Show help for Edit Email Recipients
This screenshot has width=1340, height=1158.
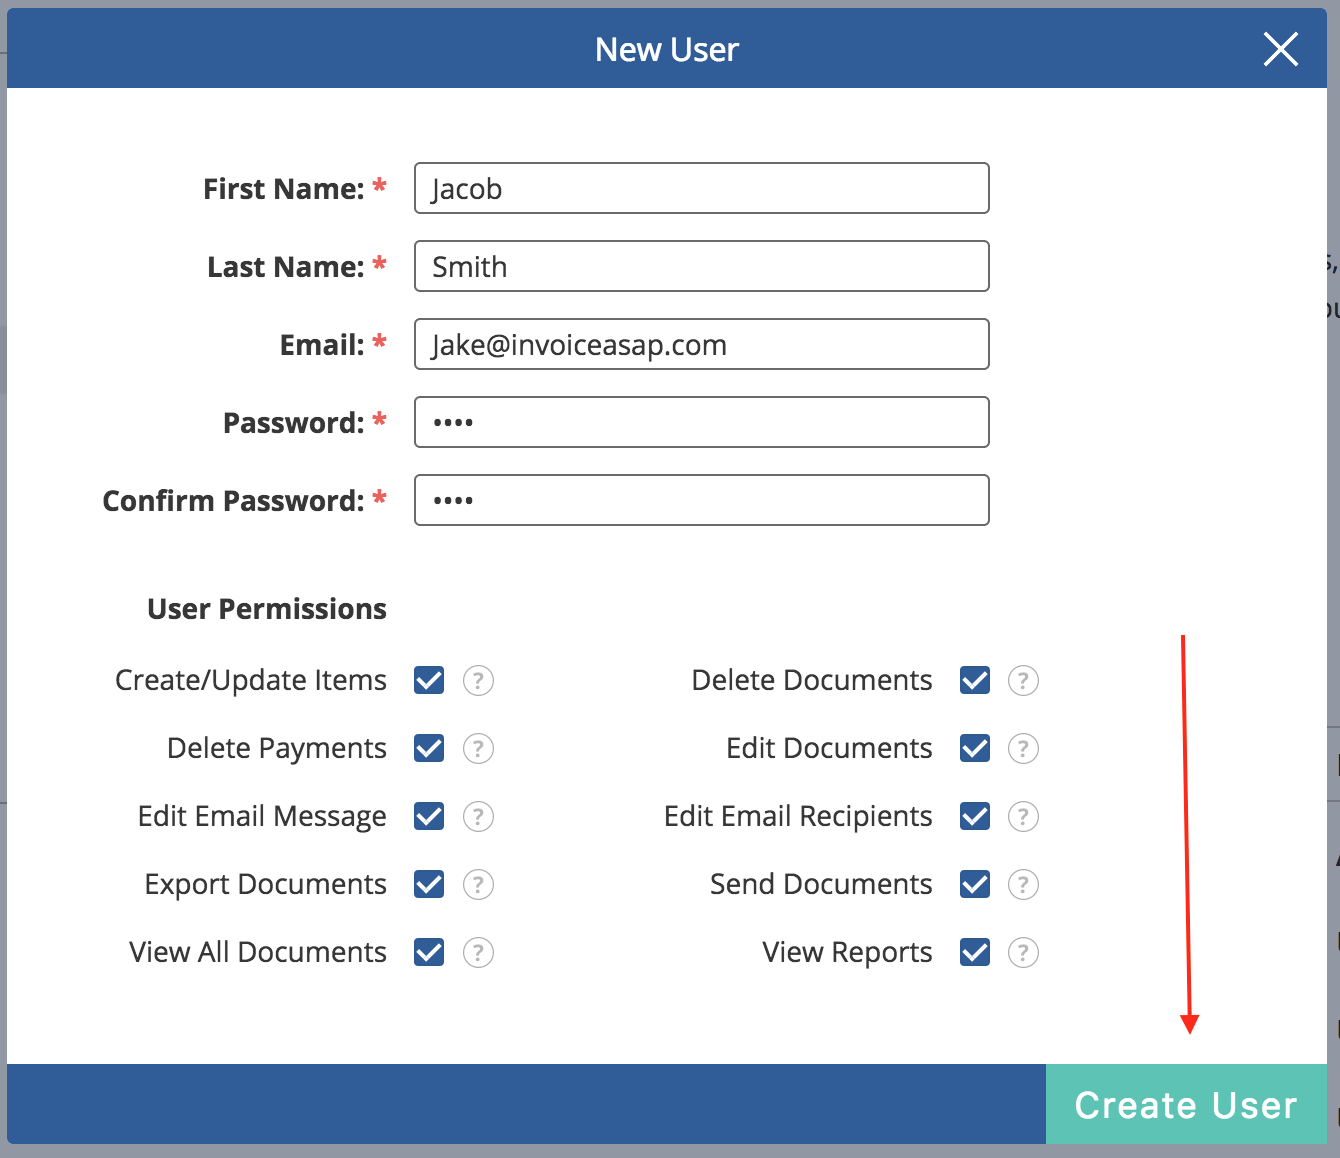[x=1023, y=817]
